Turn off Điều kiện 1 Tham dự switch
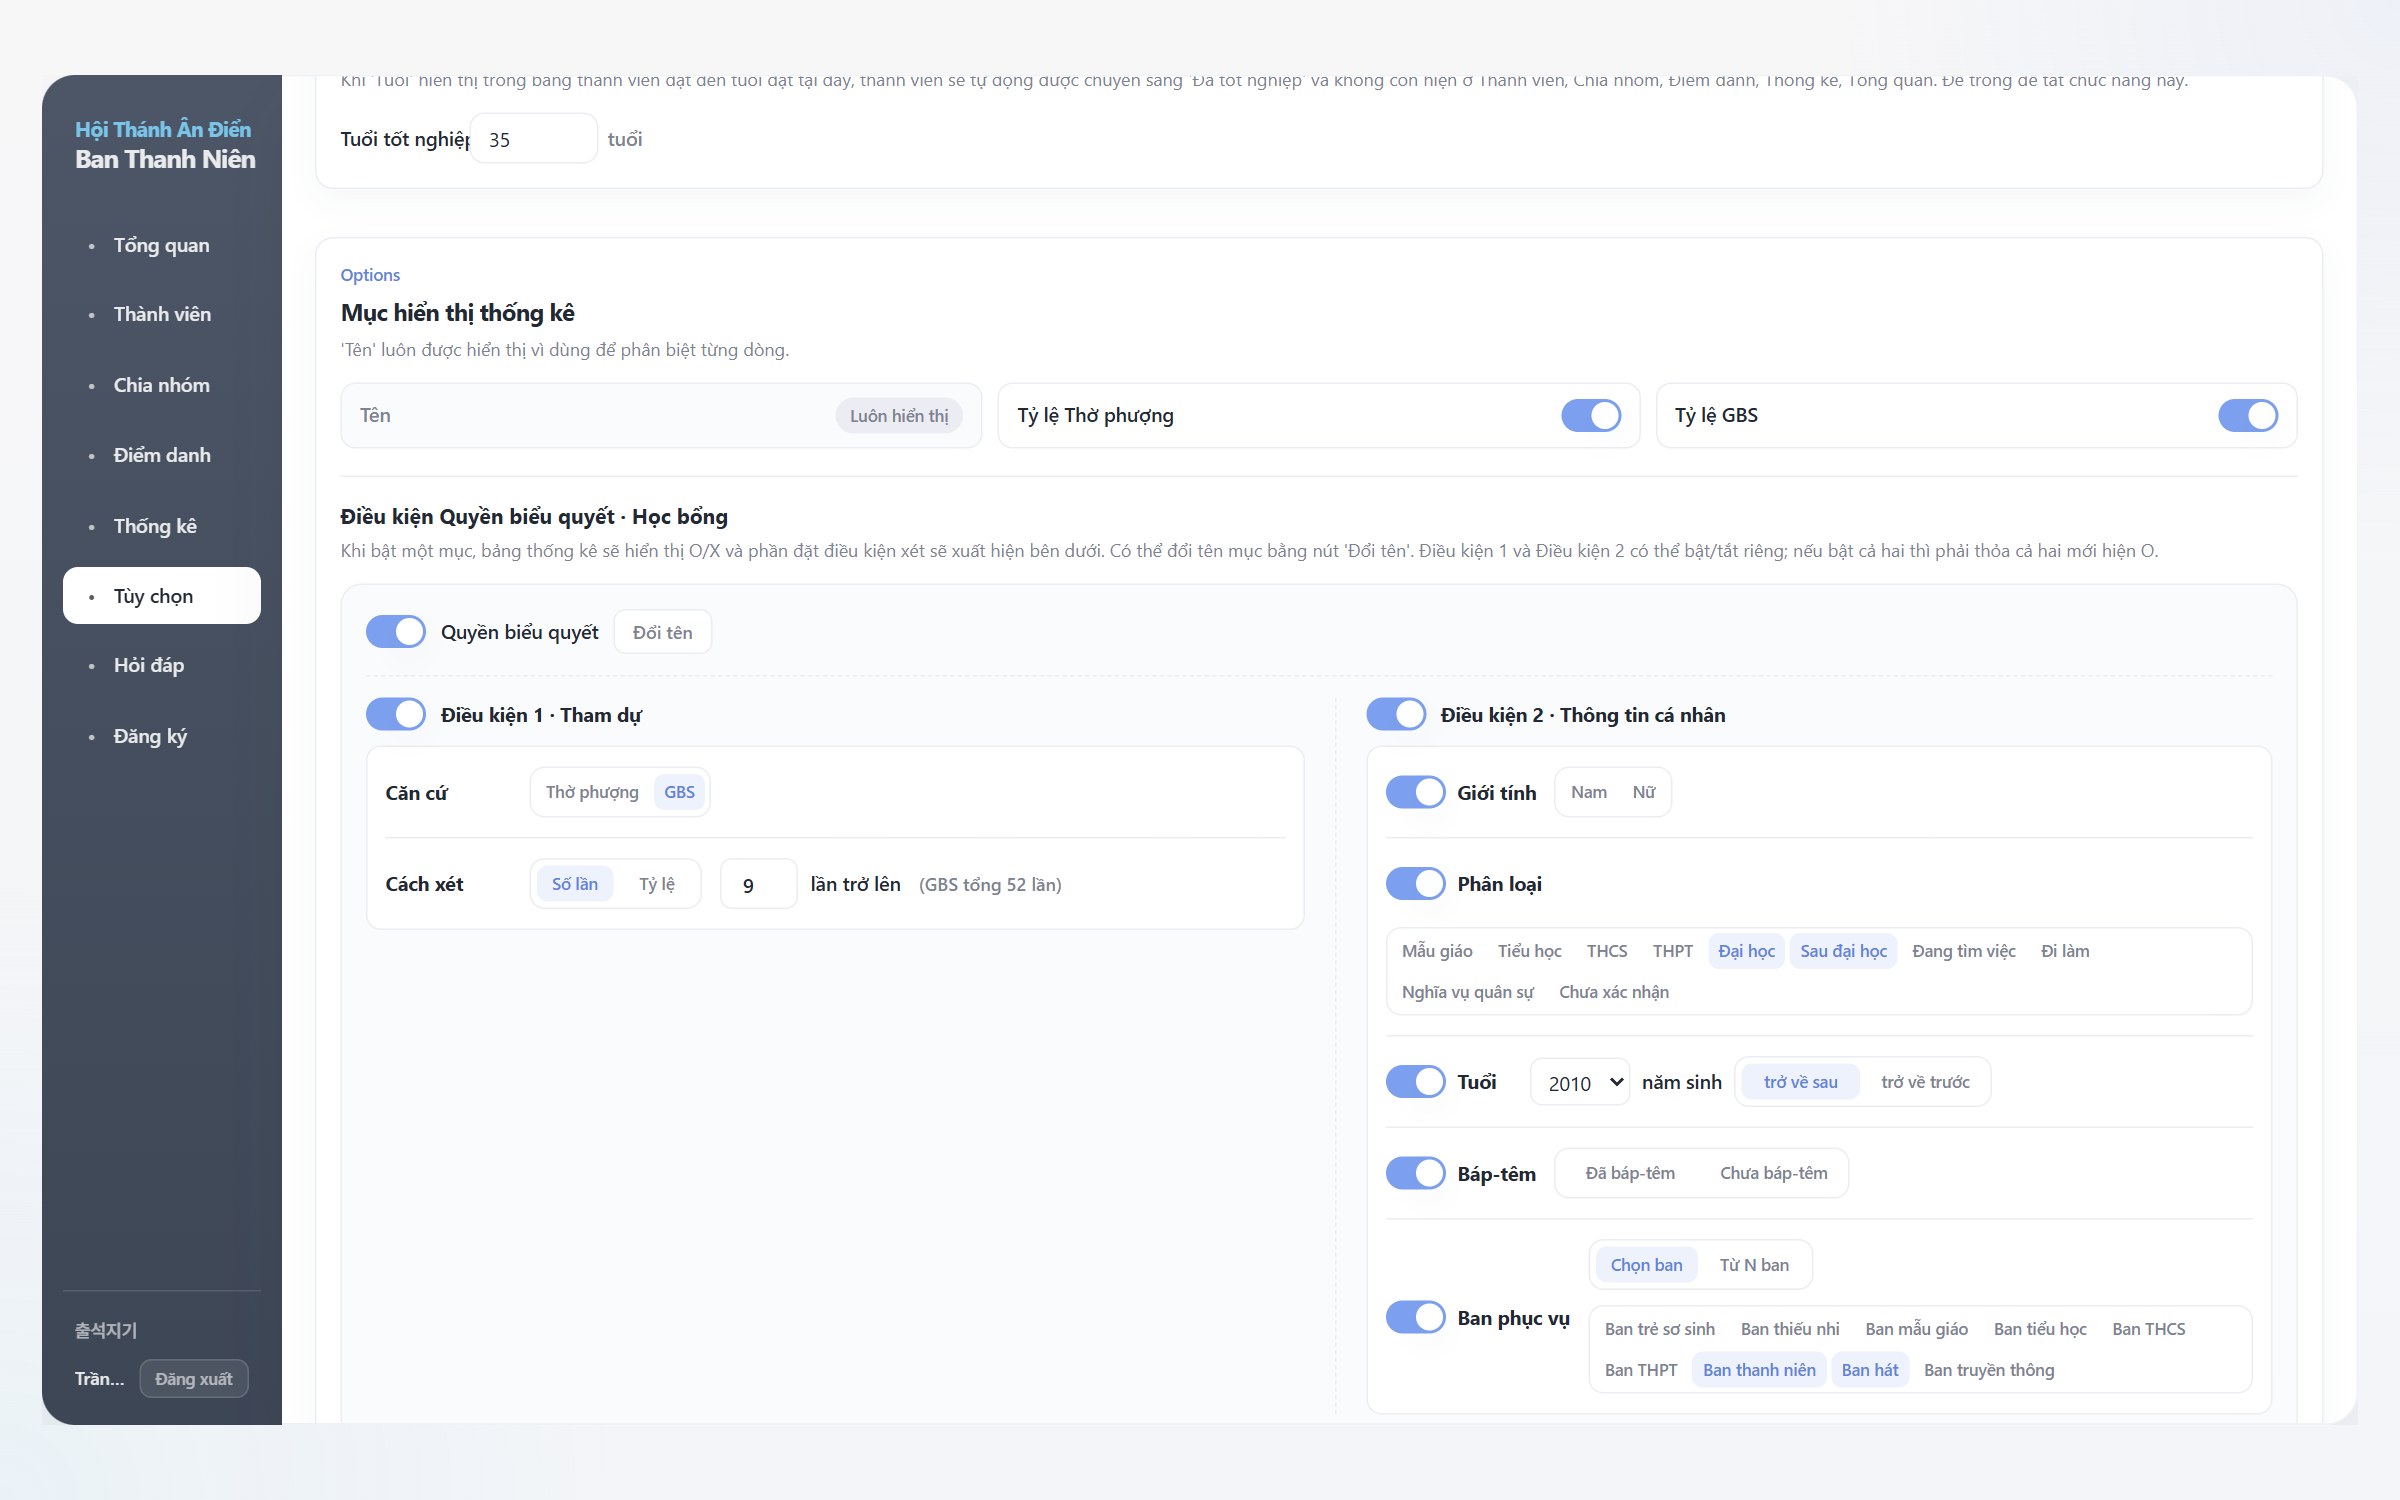This screenshot has width=2400, height=1500. click(x=396, y=714)
